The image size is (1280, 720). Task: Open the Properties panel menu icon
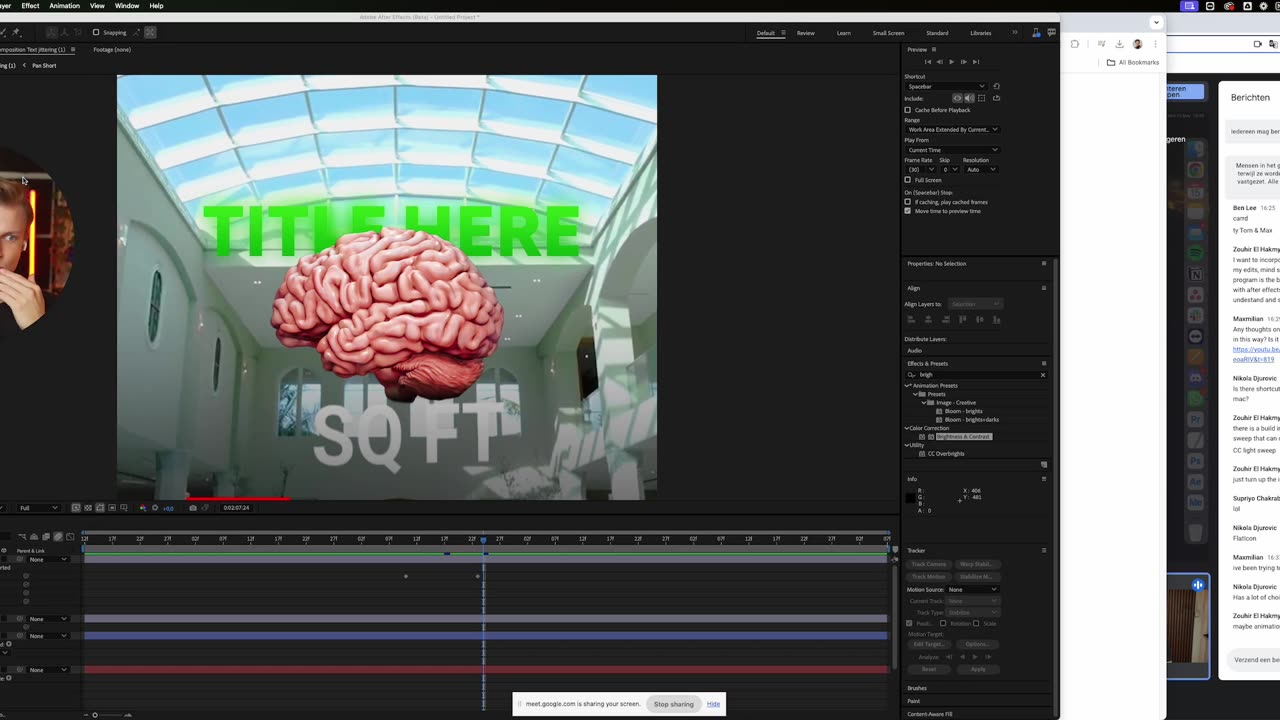[x=1044, y=263]
